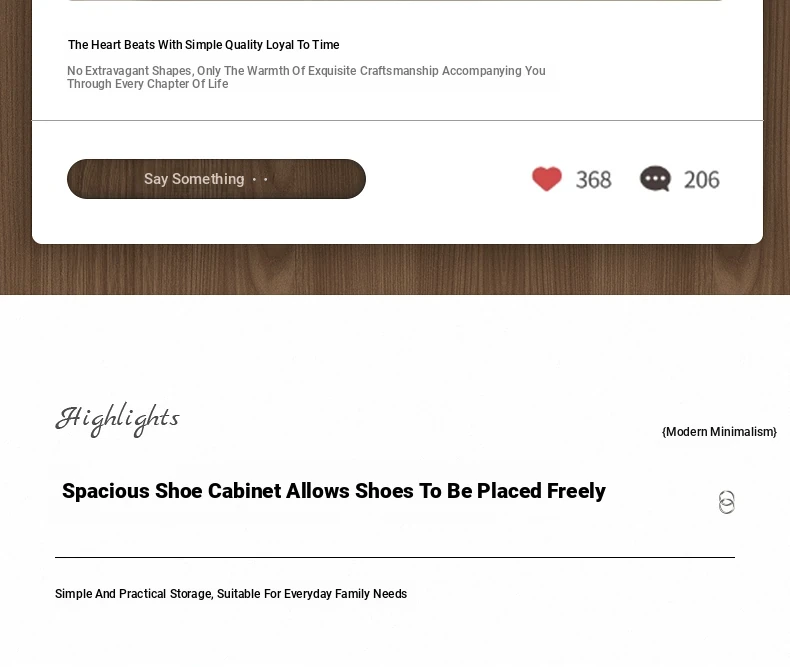Select the 206 comments count
This screenshot has width=790, height=667.
701,180
